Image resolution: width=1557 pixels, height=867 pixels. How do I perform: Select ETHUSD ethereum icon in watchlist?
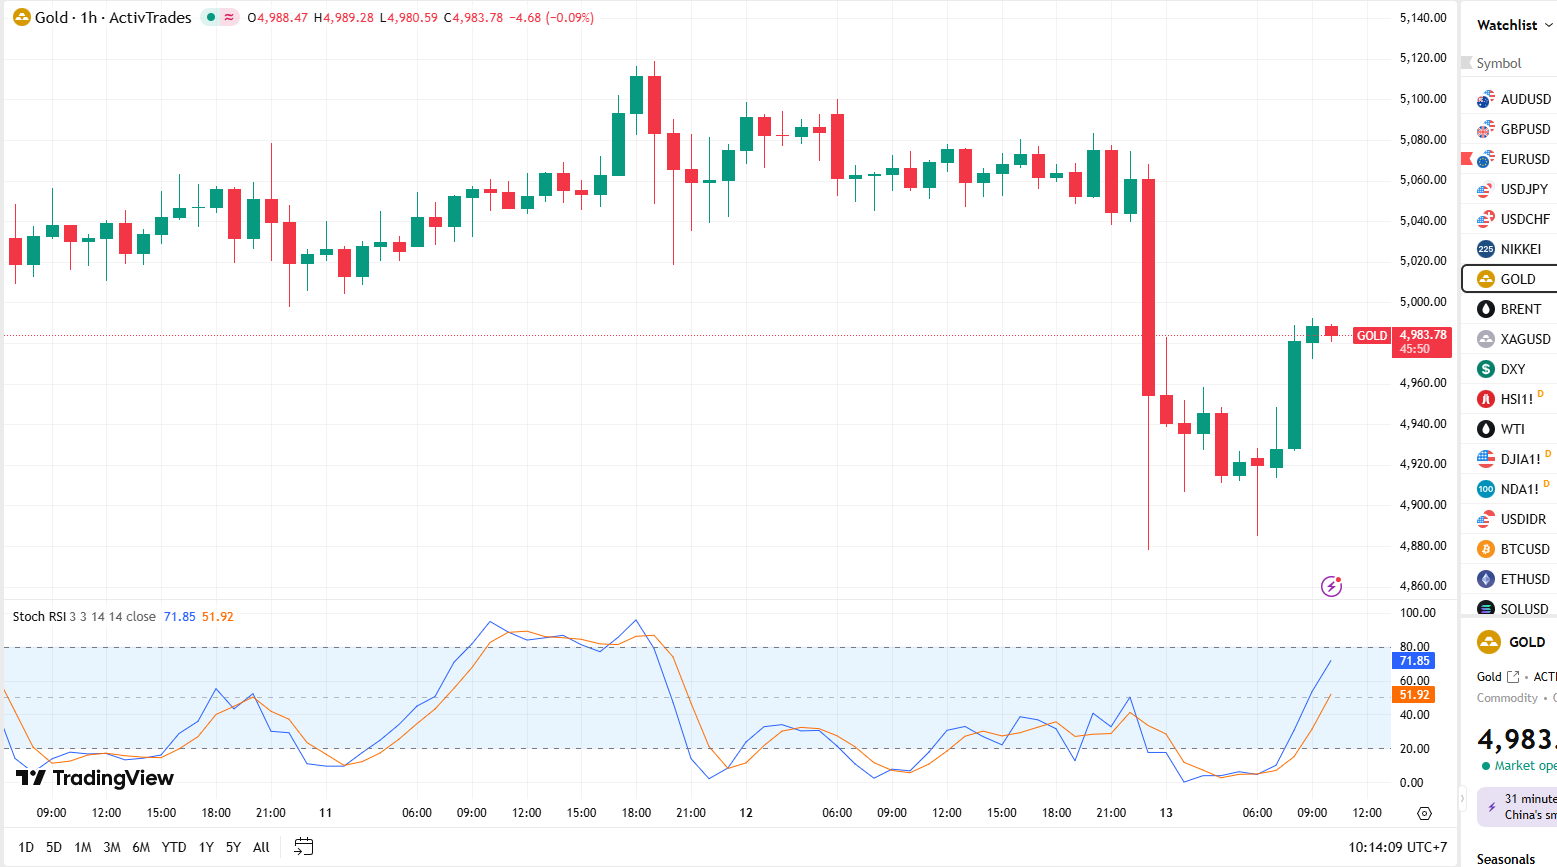(1486, 579)
